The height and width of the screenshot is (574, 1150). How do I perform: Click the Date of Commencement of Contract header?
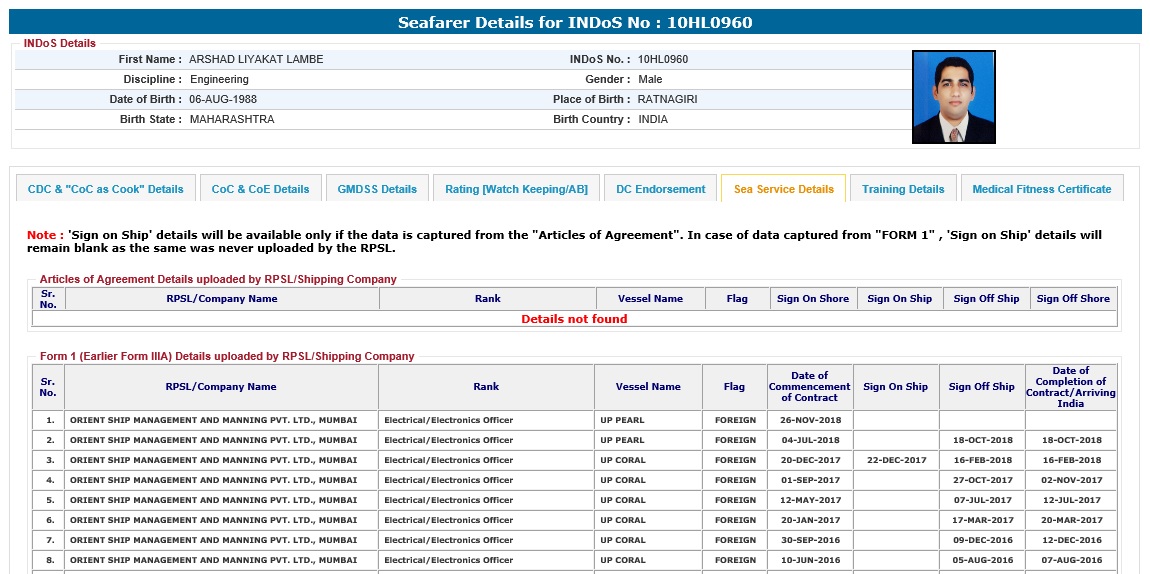(x=809, y=387)
